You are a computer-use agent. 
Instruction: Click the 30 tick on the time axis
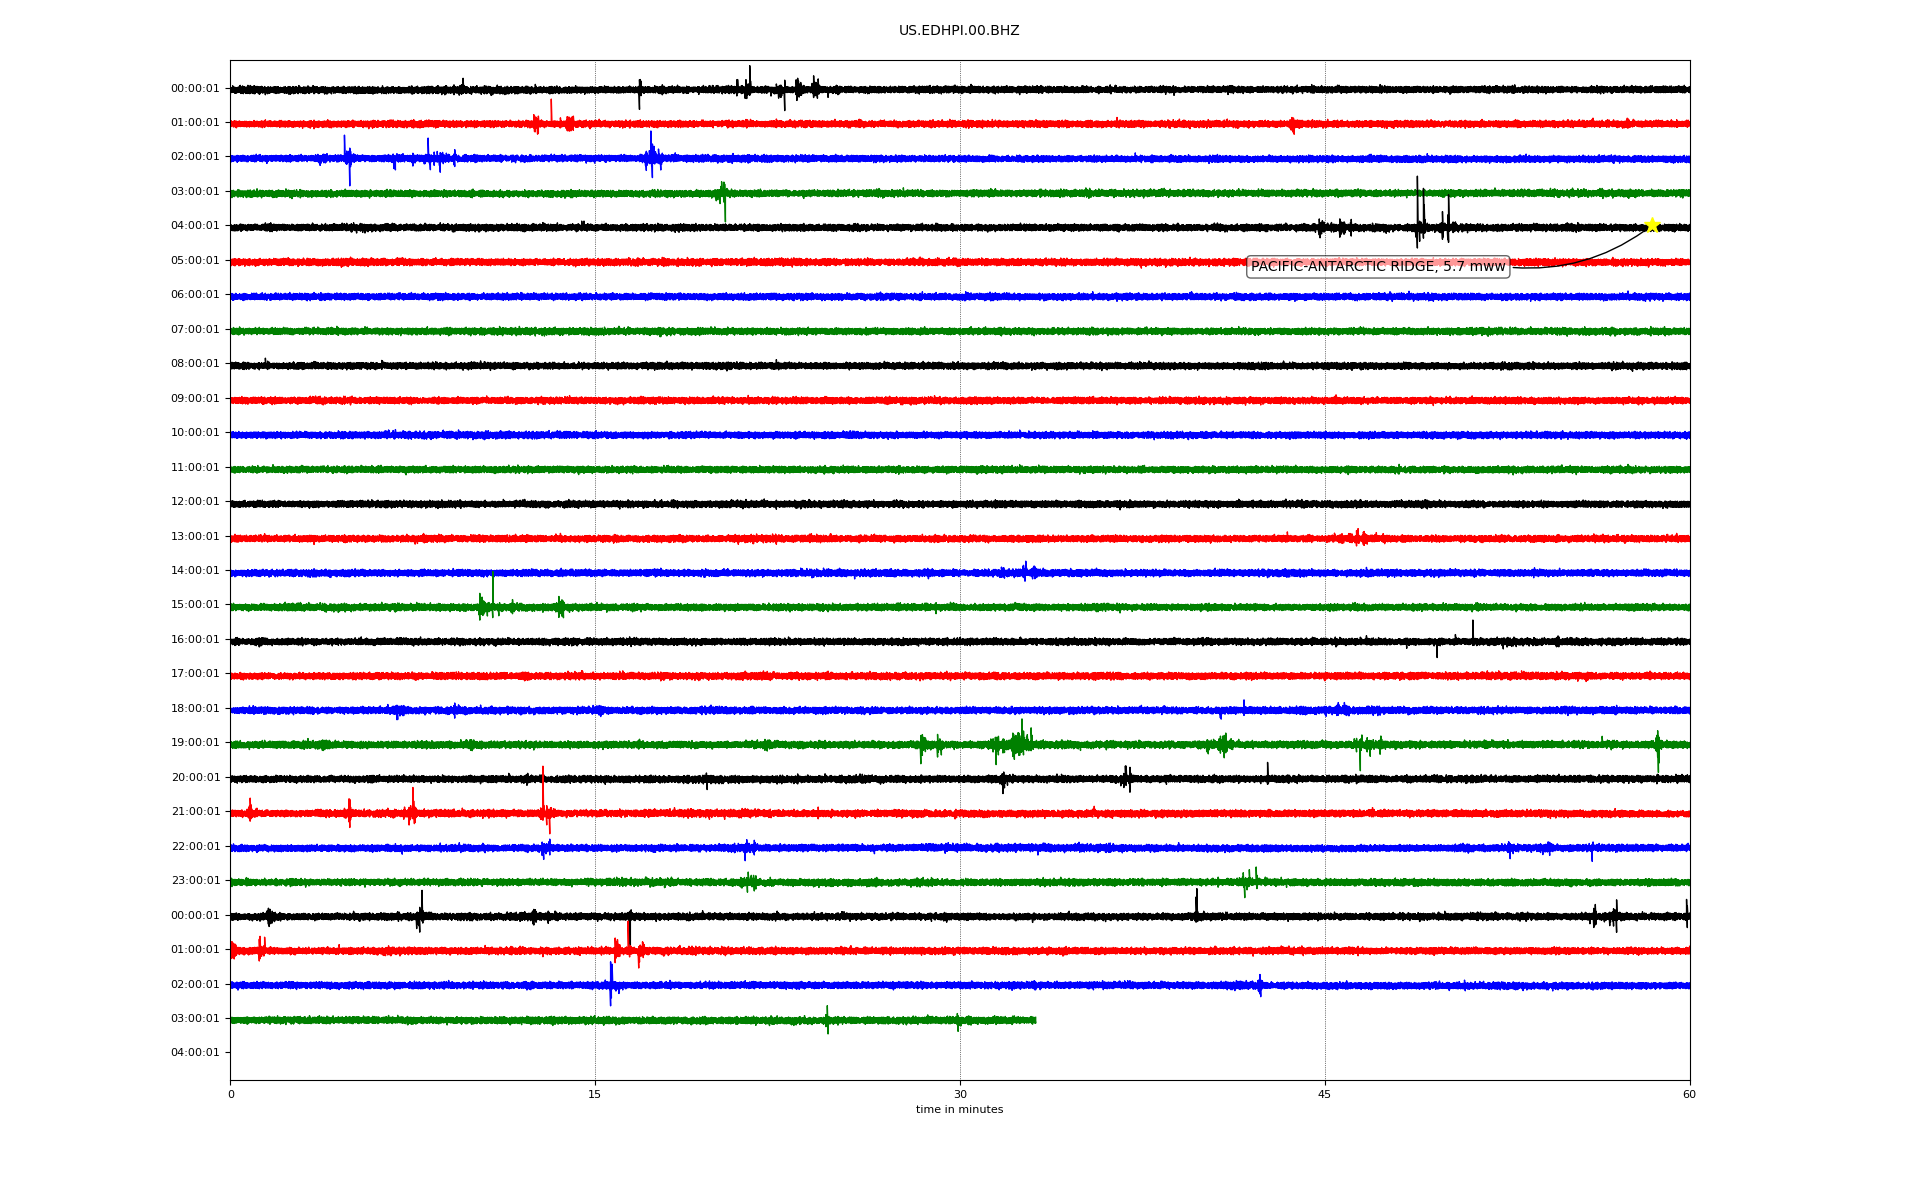960,1094
